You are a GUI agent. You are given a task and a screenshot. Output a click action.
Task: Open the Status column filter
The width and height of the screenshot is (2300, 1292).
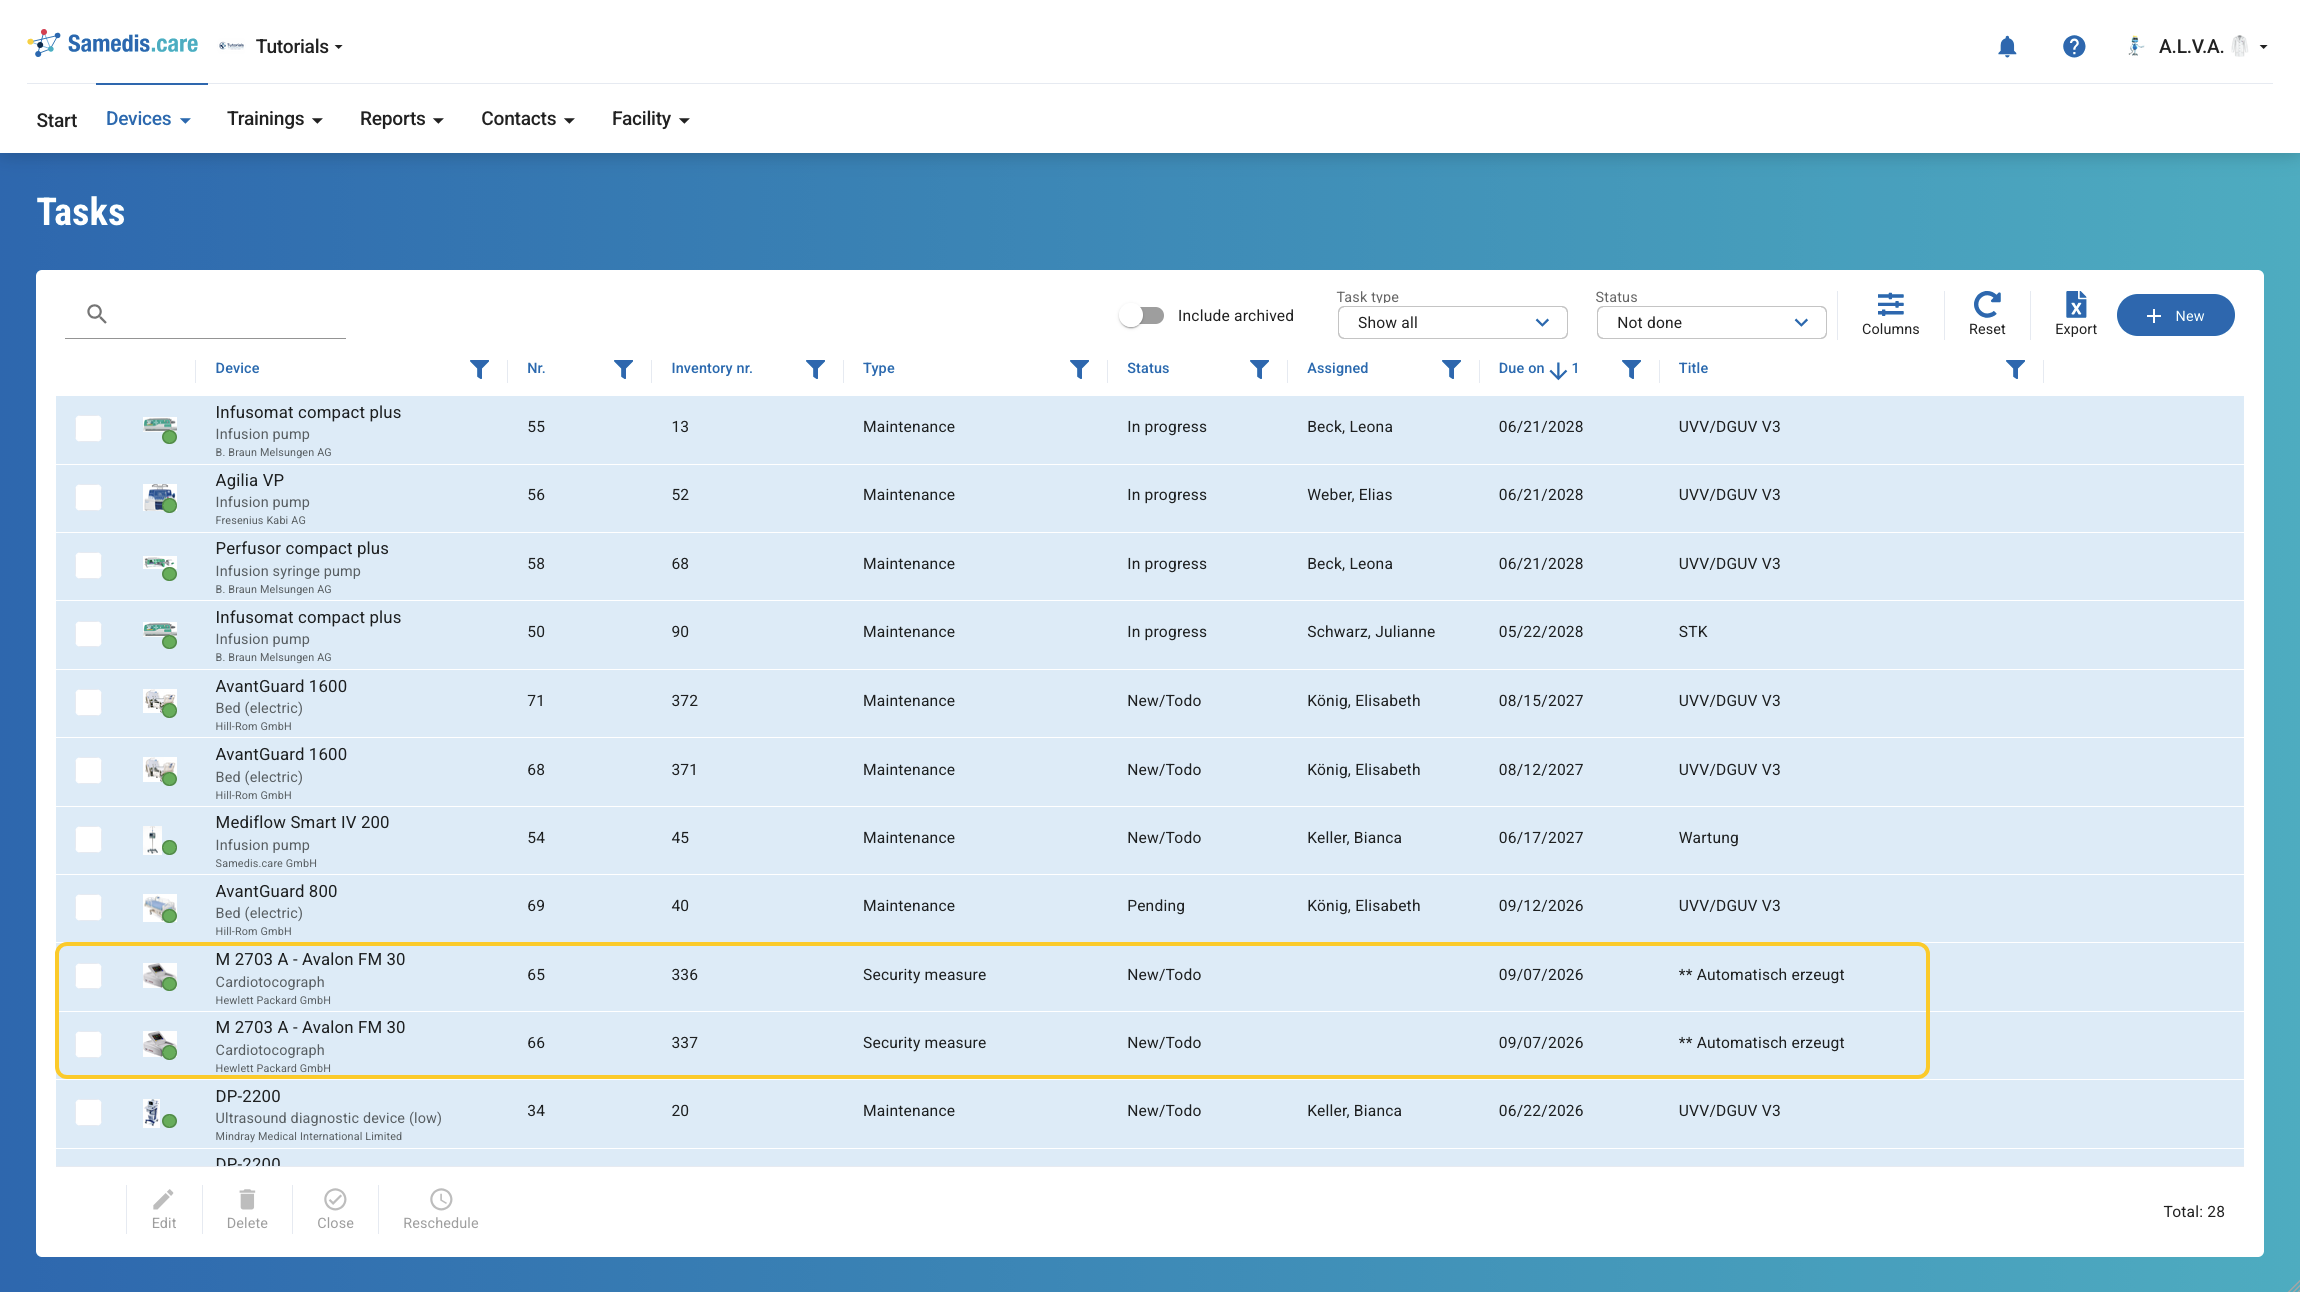pos(1259,369)
